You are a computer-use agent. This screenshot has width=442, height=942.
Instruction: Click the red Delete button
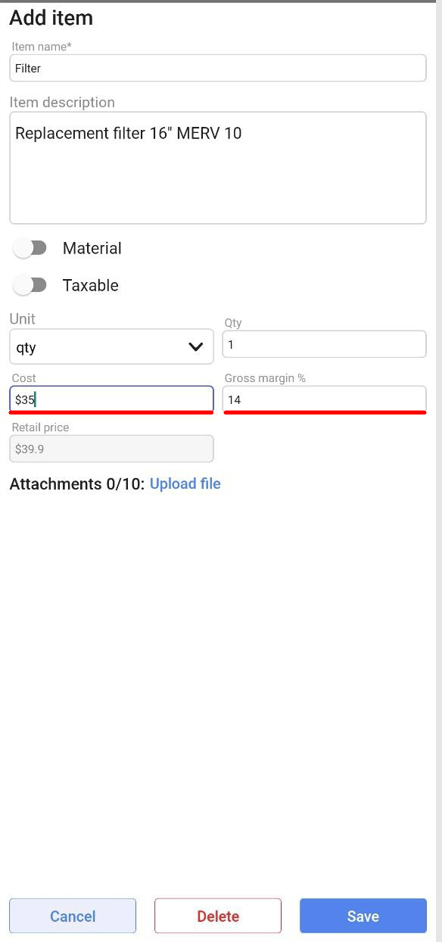coord(218,916)
